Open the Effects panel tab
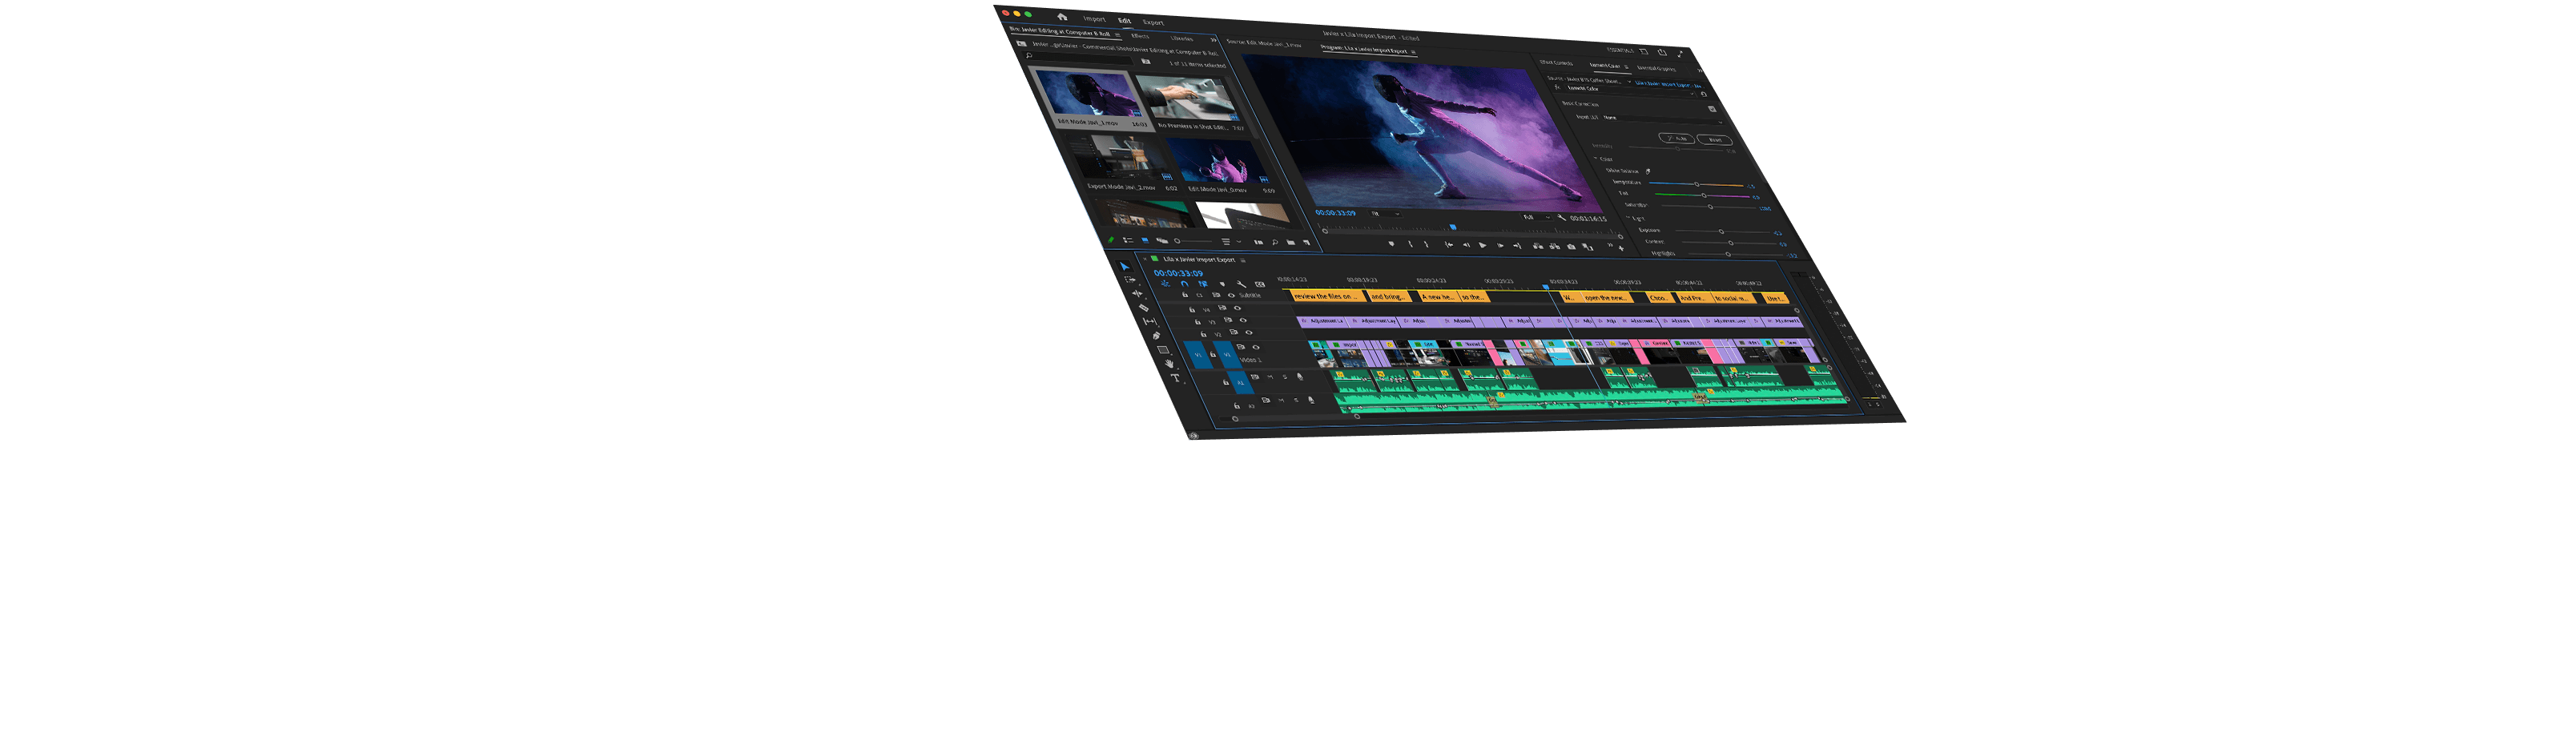Image resolution: width=2576 pixels, height=733 pixels. click(1140, 36)
